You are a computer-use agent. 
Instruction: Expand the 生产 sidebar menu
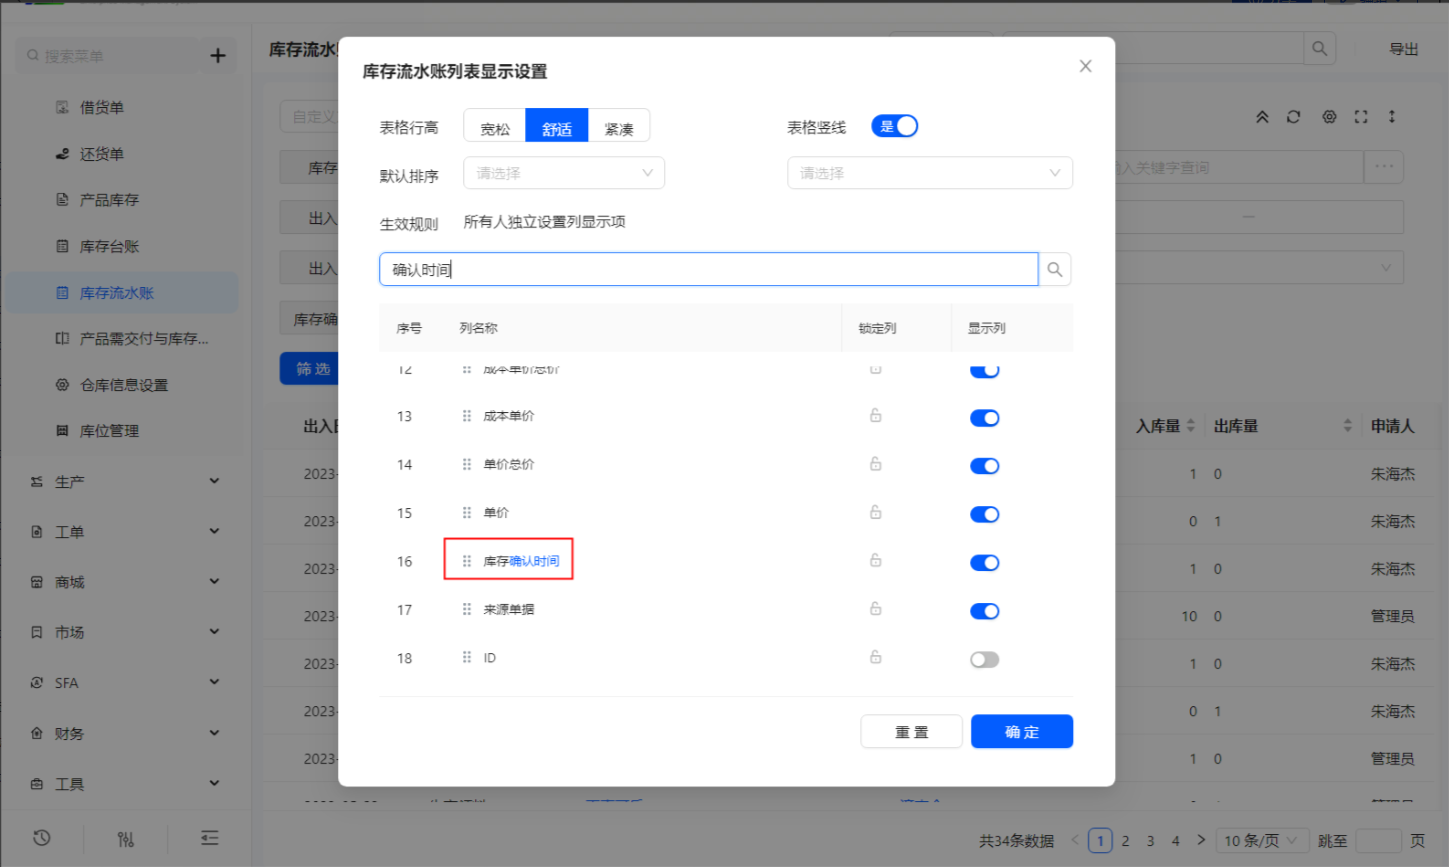(125, 482)
